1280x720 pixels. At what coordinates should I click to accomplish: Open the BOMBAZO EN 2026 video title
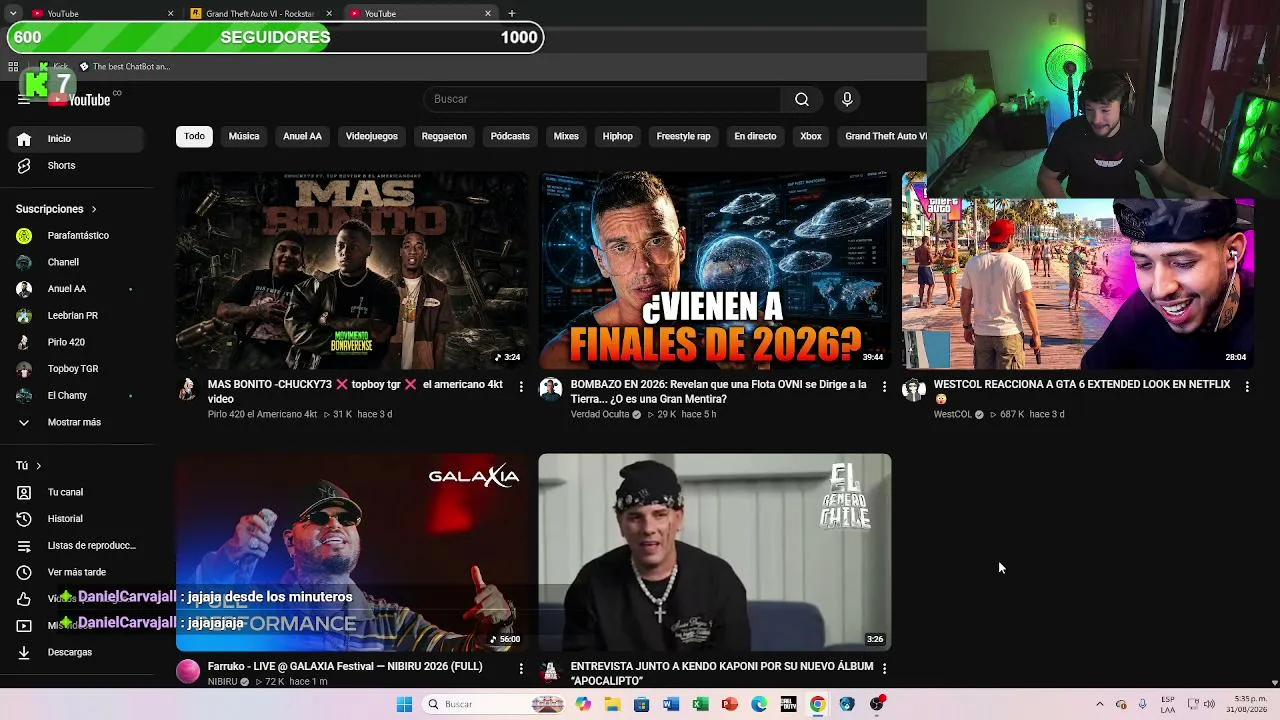[719, 392]
